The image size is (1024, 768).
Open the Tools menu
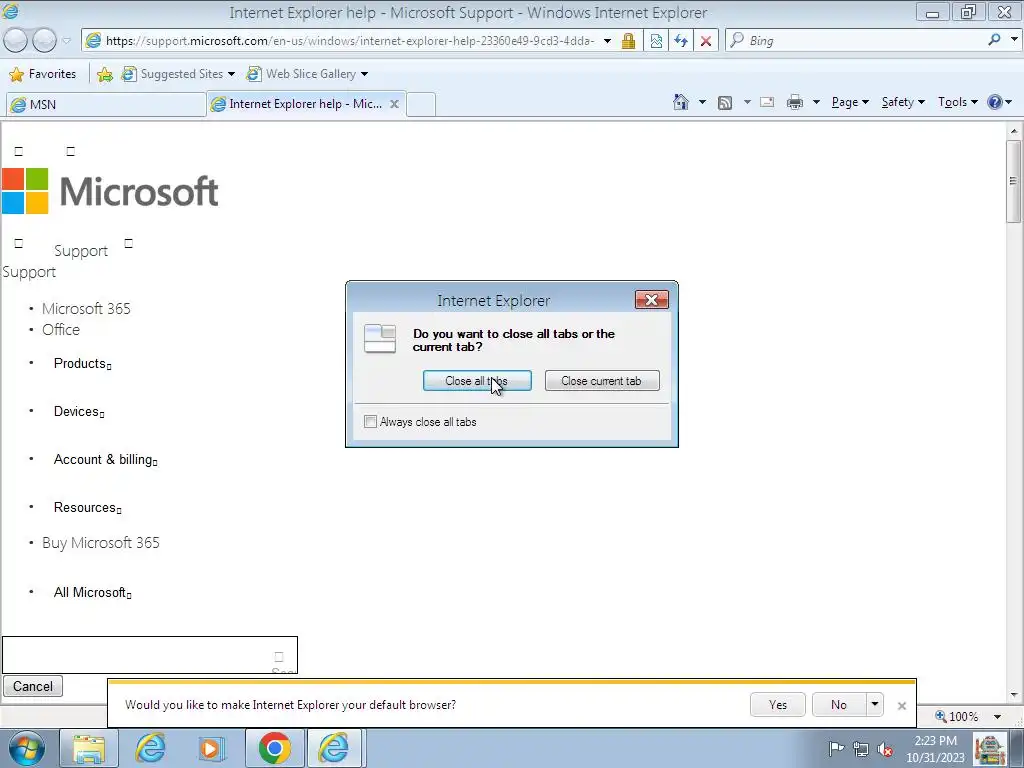957,102
